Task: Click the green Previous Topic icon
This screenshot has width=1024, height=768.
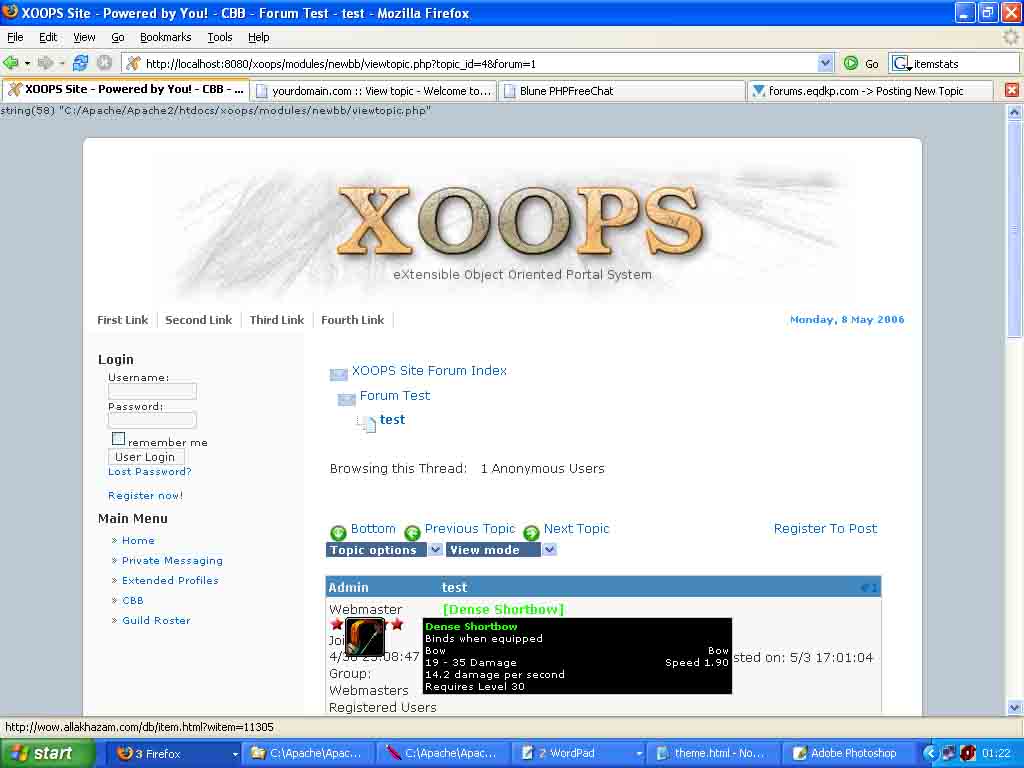Action: [x=412, y=532]
